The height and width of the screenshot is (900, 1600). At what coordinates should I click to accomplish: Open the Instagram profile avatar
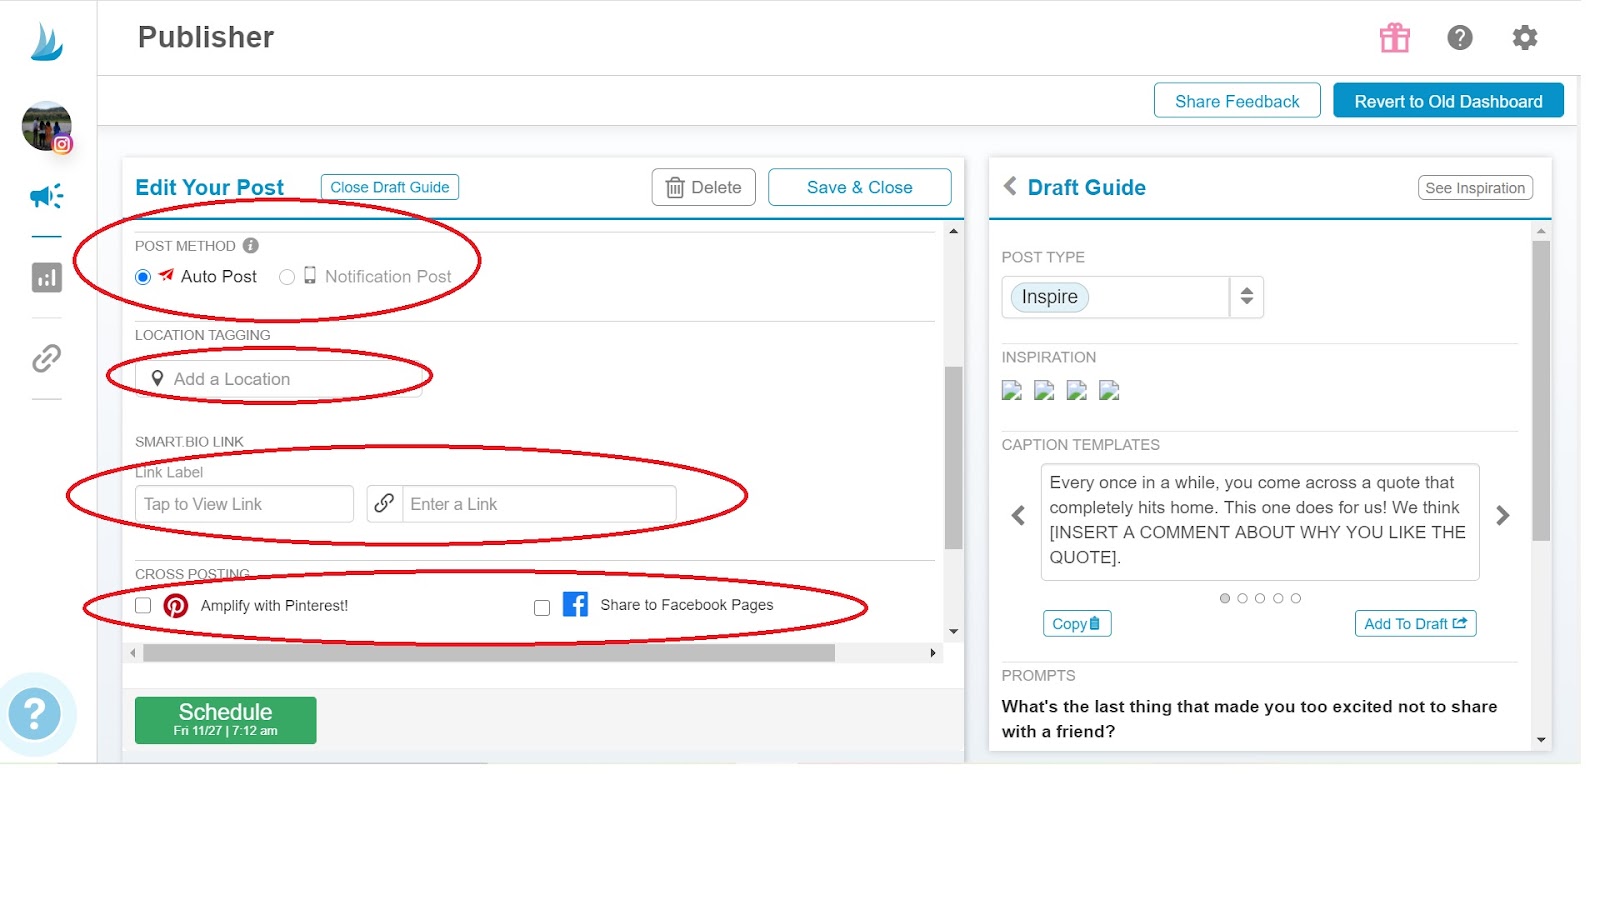(x=47, y=126)
